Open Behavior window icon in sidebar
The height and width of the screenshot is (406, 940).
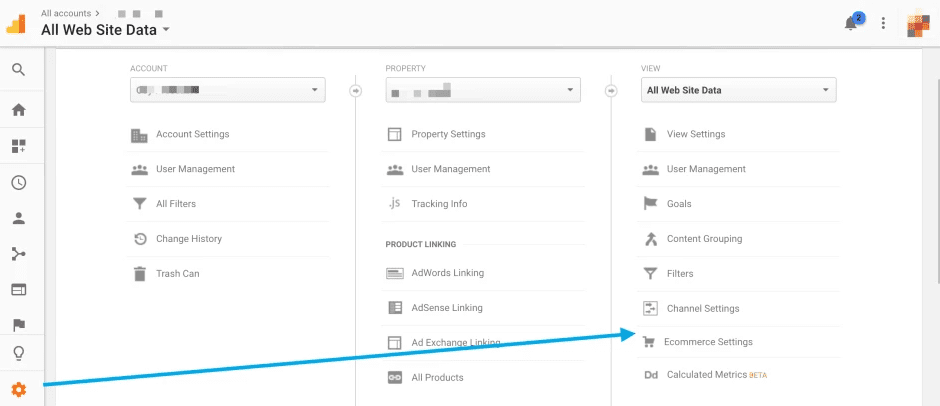pyautogui.click(x=19, y=290)
